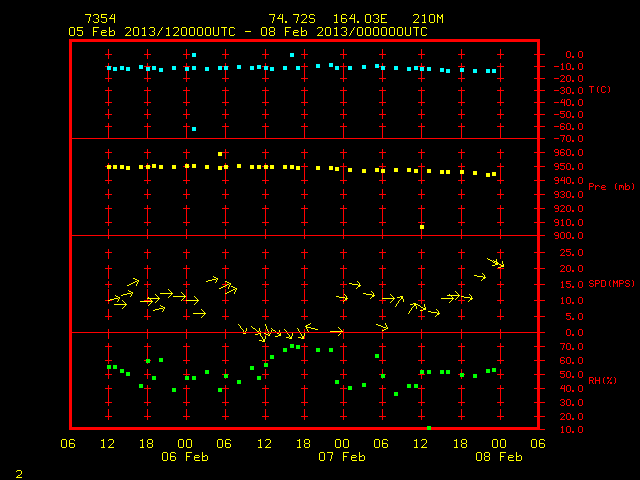640x480 pixels.
Task: Click the SPD(MPS) wind speed label
Action: [611, 284]
